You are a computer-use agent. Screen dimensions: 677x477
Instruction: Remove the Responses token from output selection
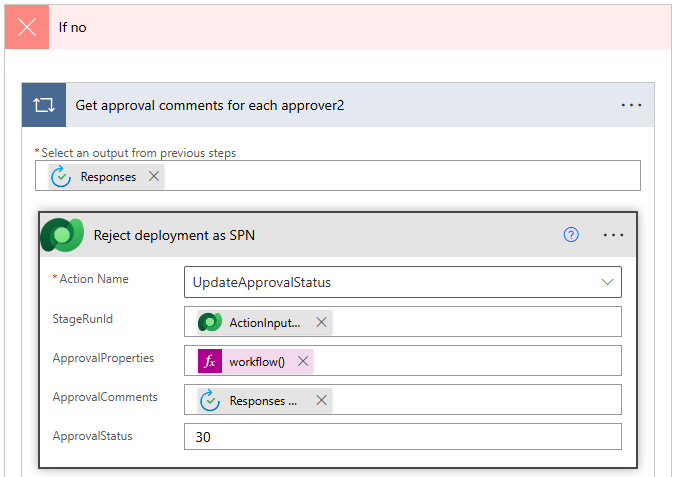pos(153,177)
